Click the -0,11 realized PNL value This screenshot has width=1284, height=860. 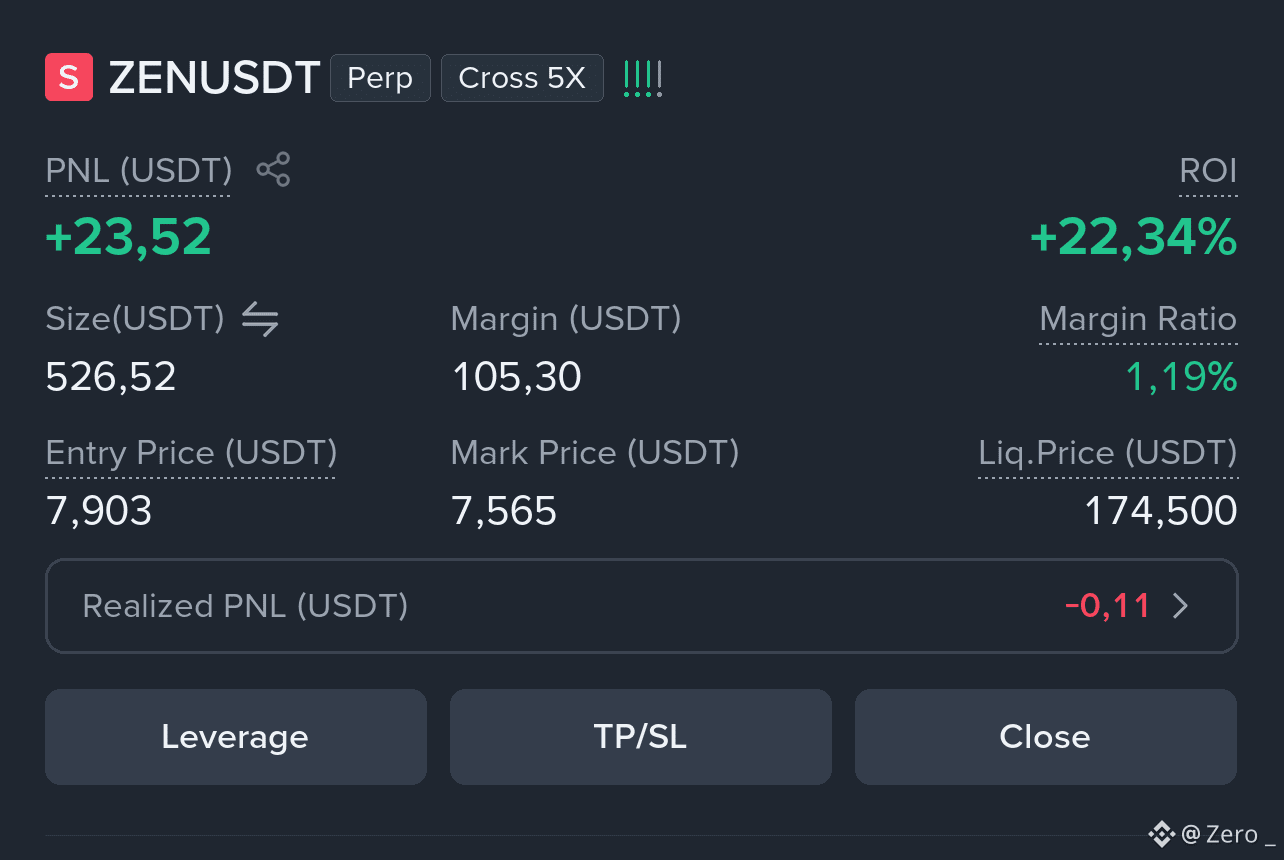click(x=1108, y=606)
